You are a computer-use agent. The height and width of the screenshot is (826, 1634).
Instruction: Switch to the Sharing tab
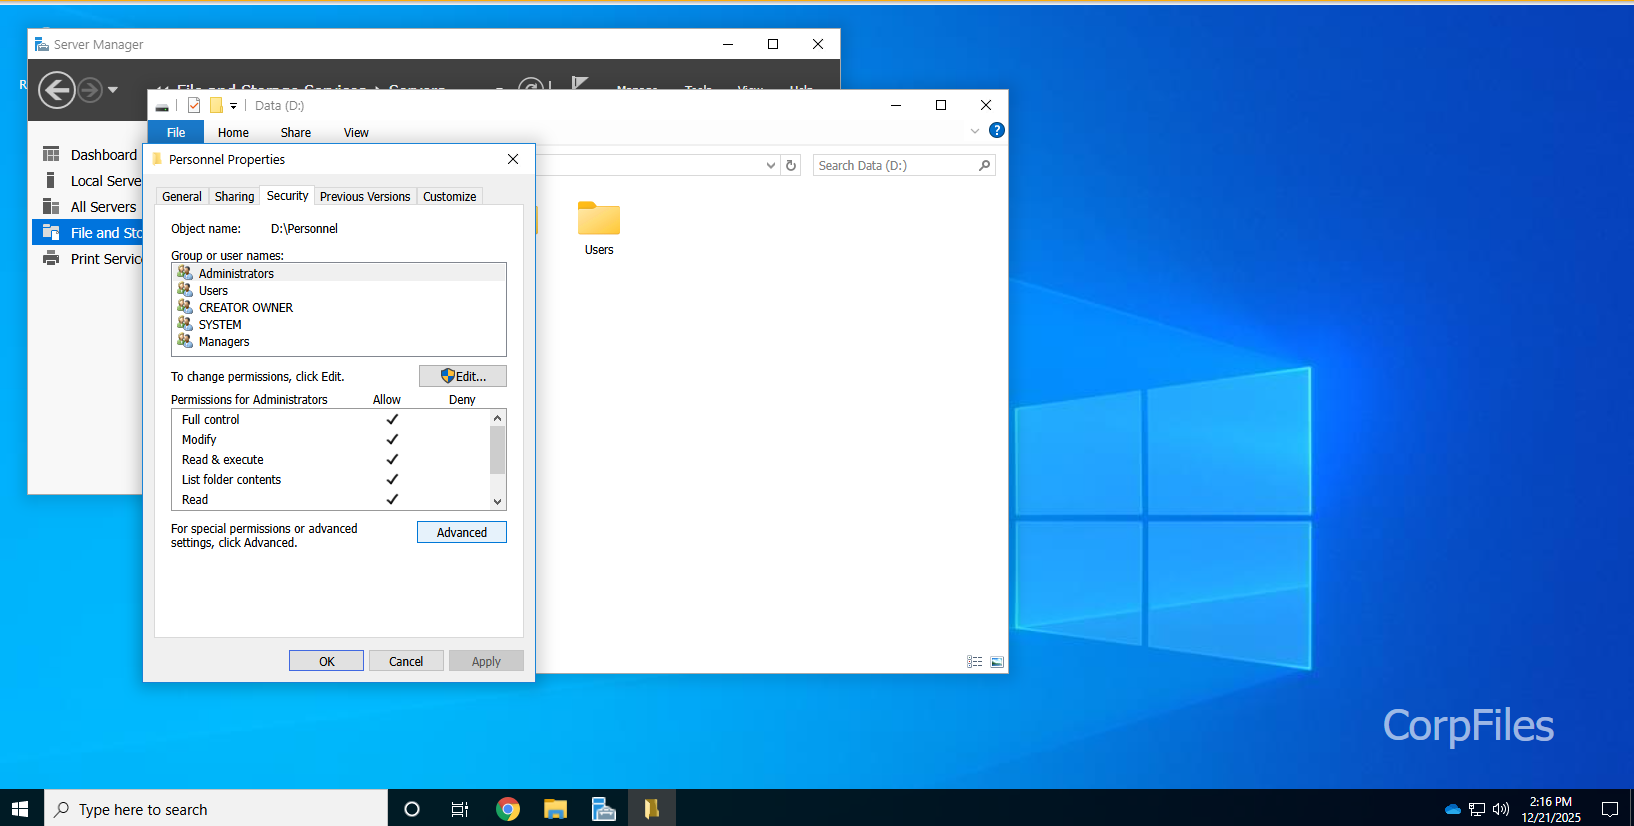[234, 197]
